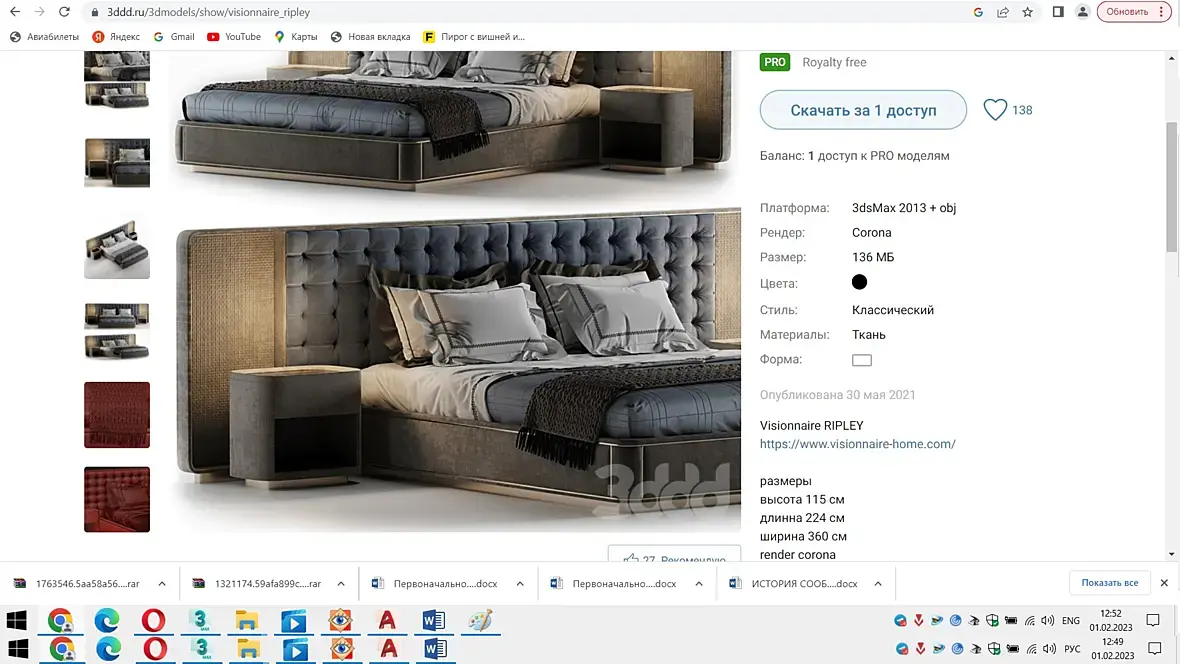The height and width of the screenshot is (664, 1180).
Task: Click the green PRO badge
Action: pos(774,62)
